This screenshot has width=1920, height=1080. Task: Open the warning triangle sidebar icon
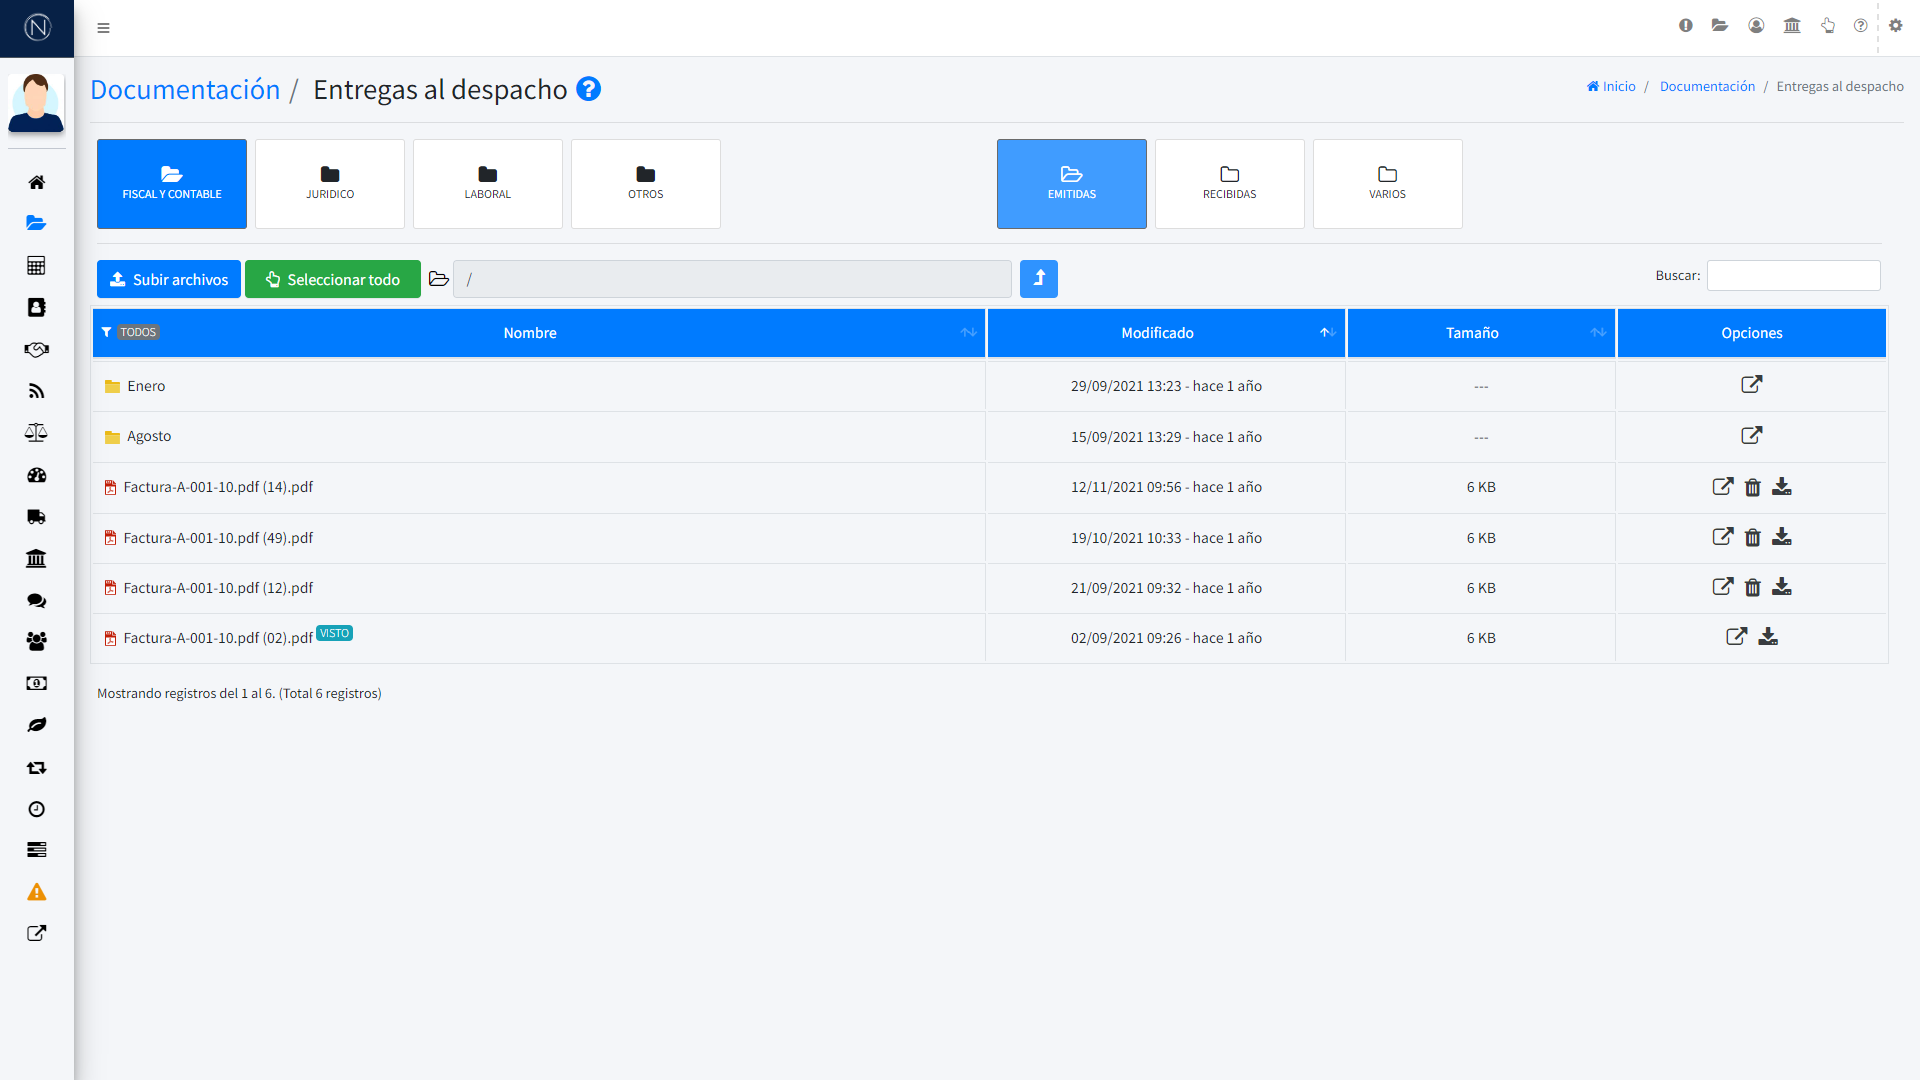[x=36, y=892]
